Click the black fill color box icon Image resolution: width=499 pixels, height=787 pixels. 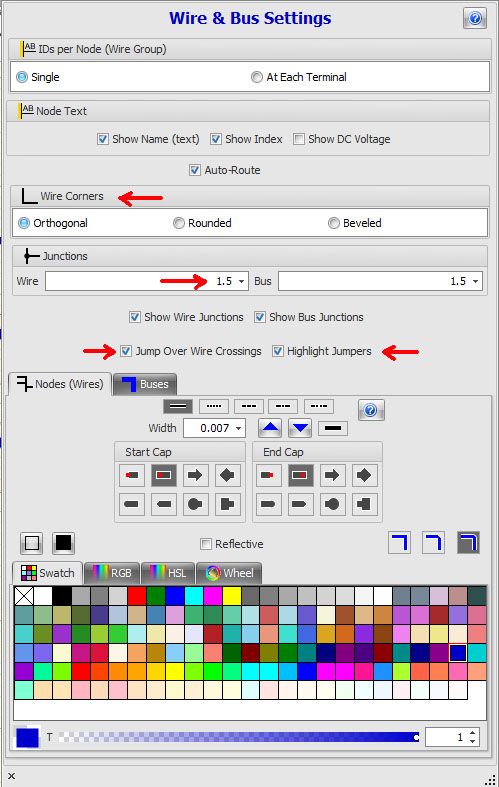click(63, 543)
